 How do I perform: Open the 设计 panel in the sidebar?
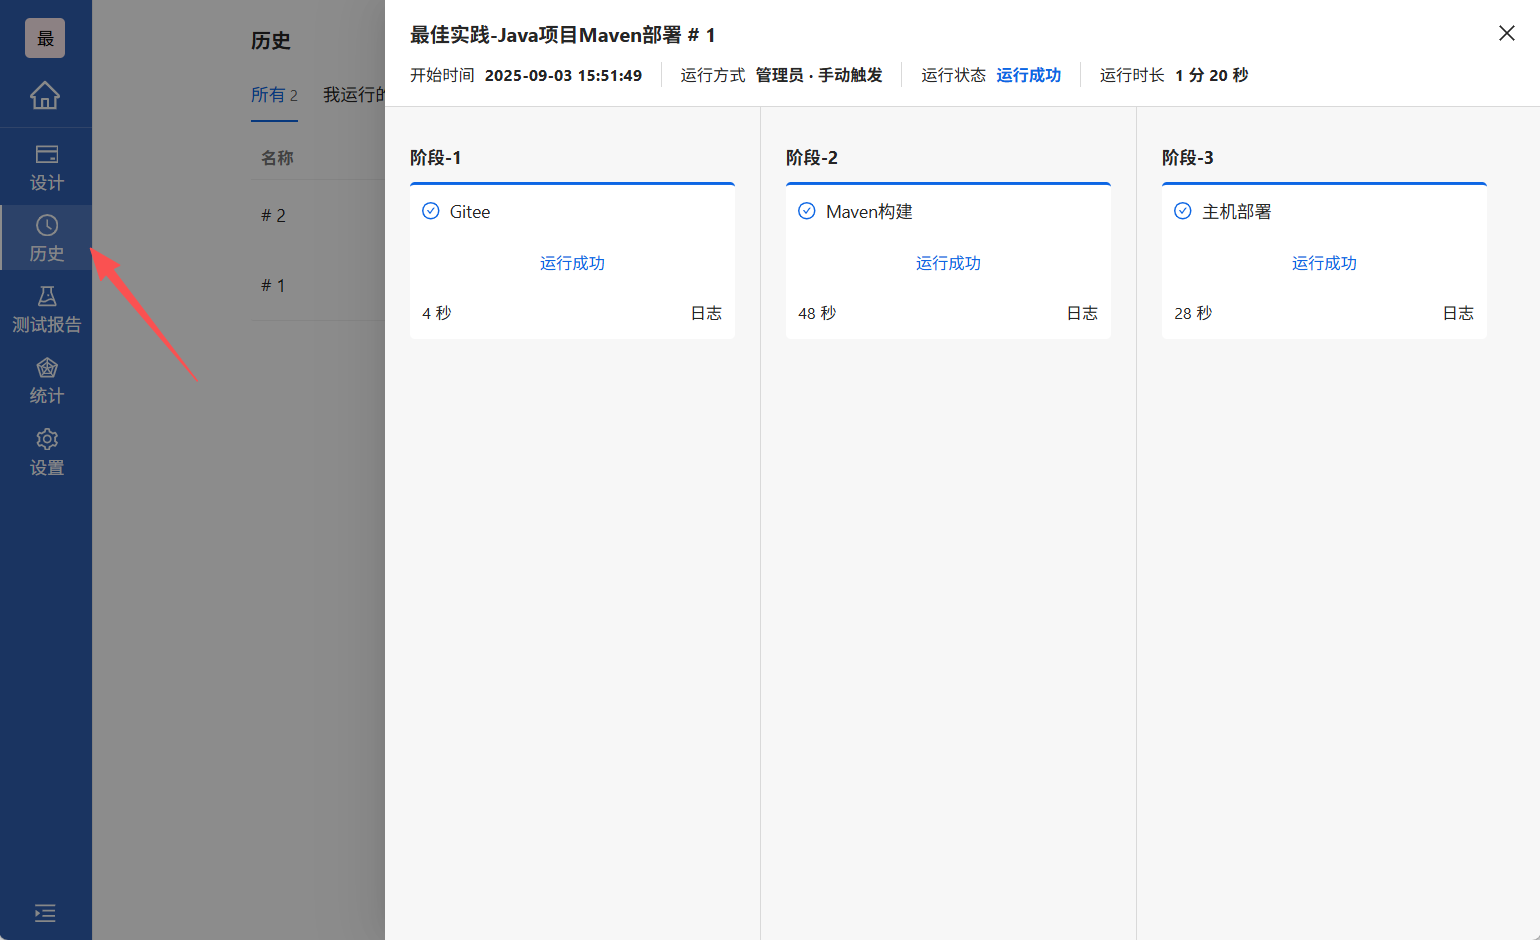[46, 166]
